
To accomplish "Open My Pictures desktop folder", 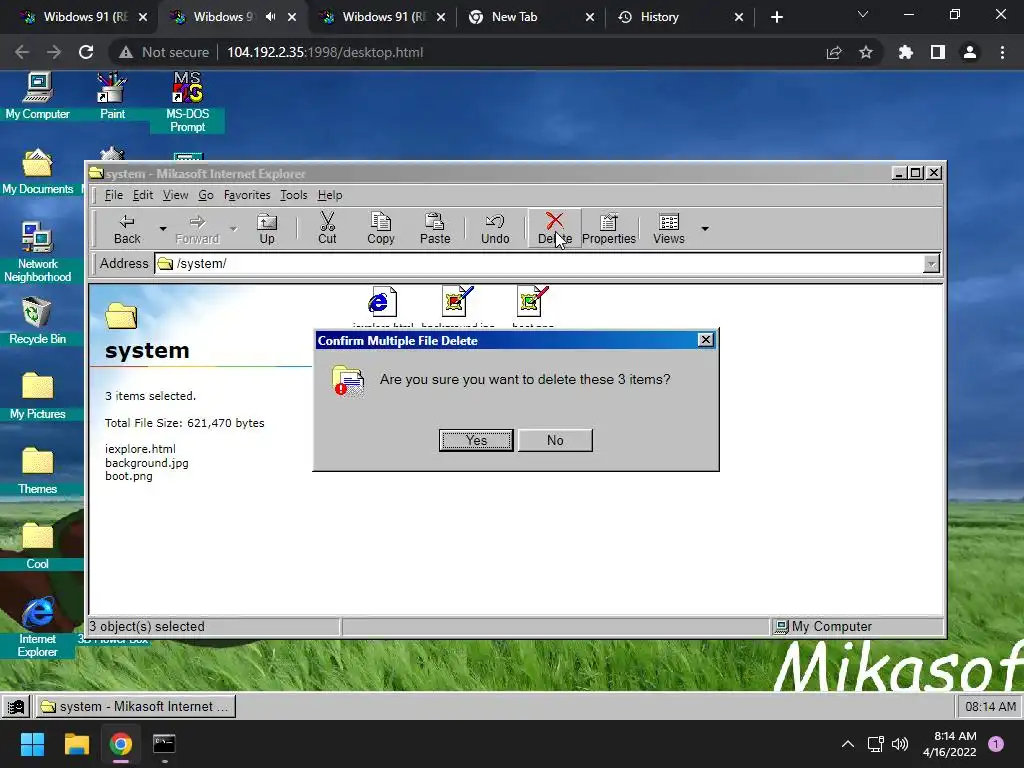I will coord(37,396).
